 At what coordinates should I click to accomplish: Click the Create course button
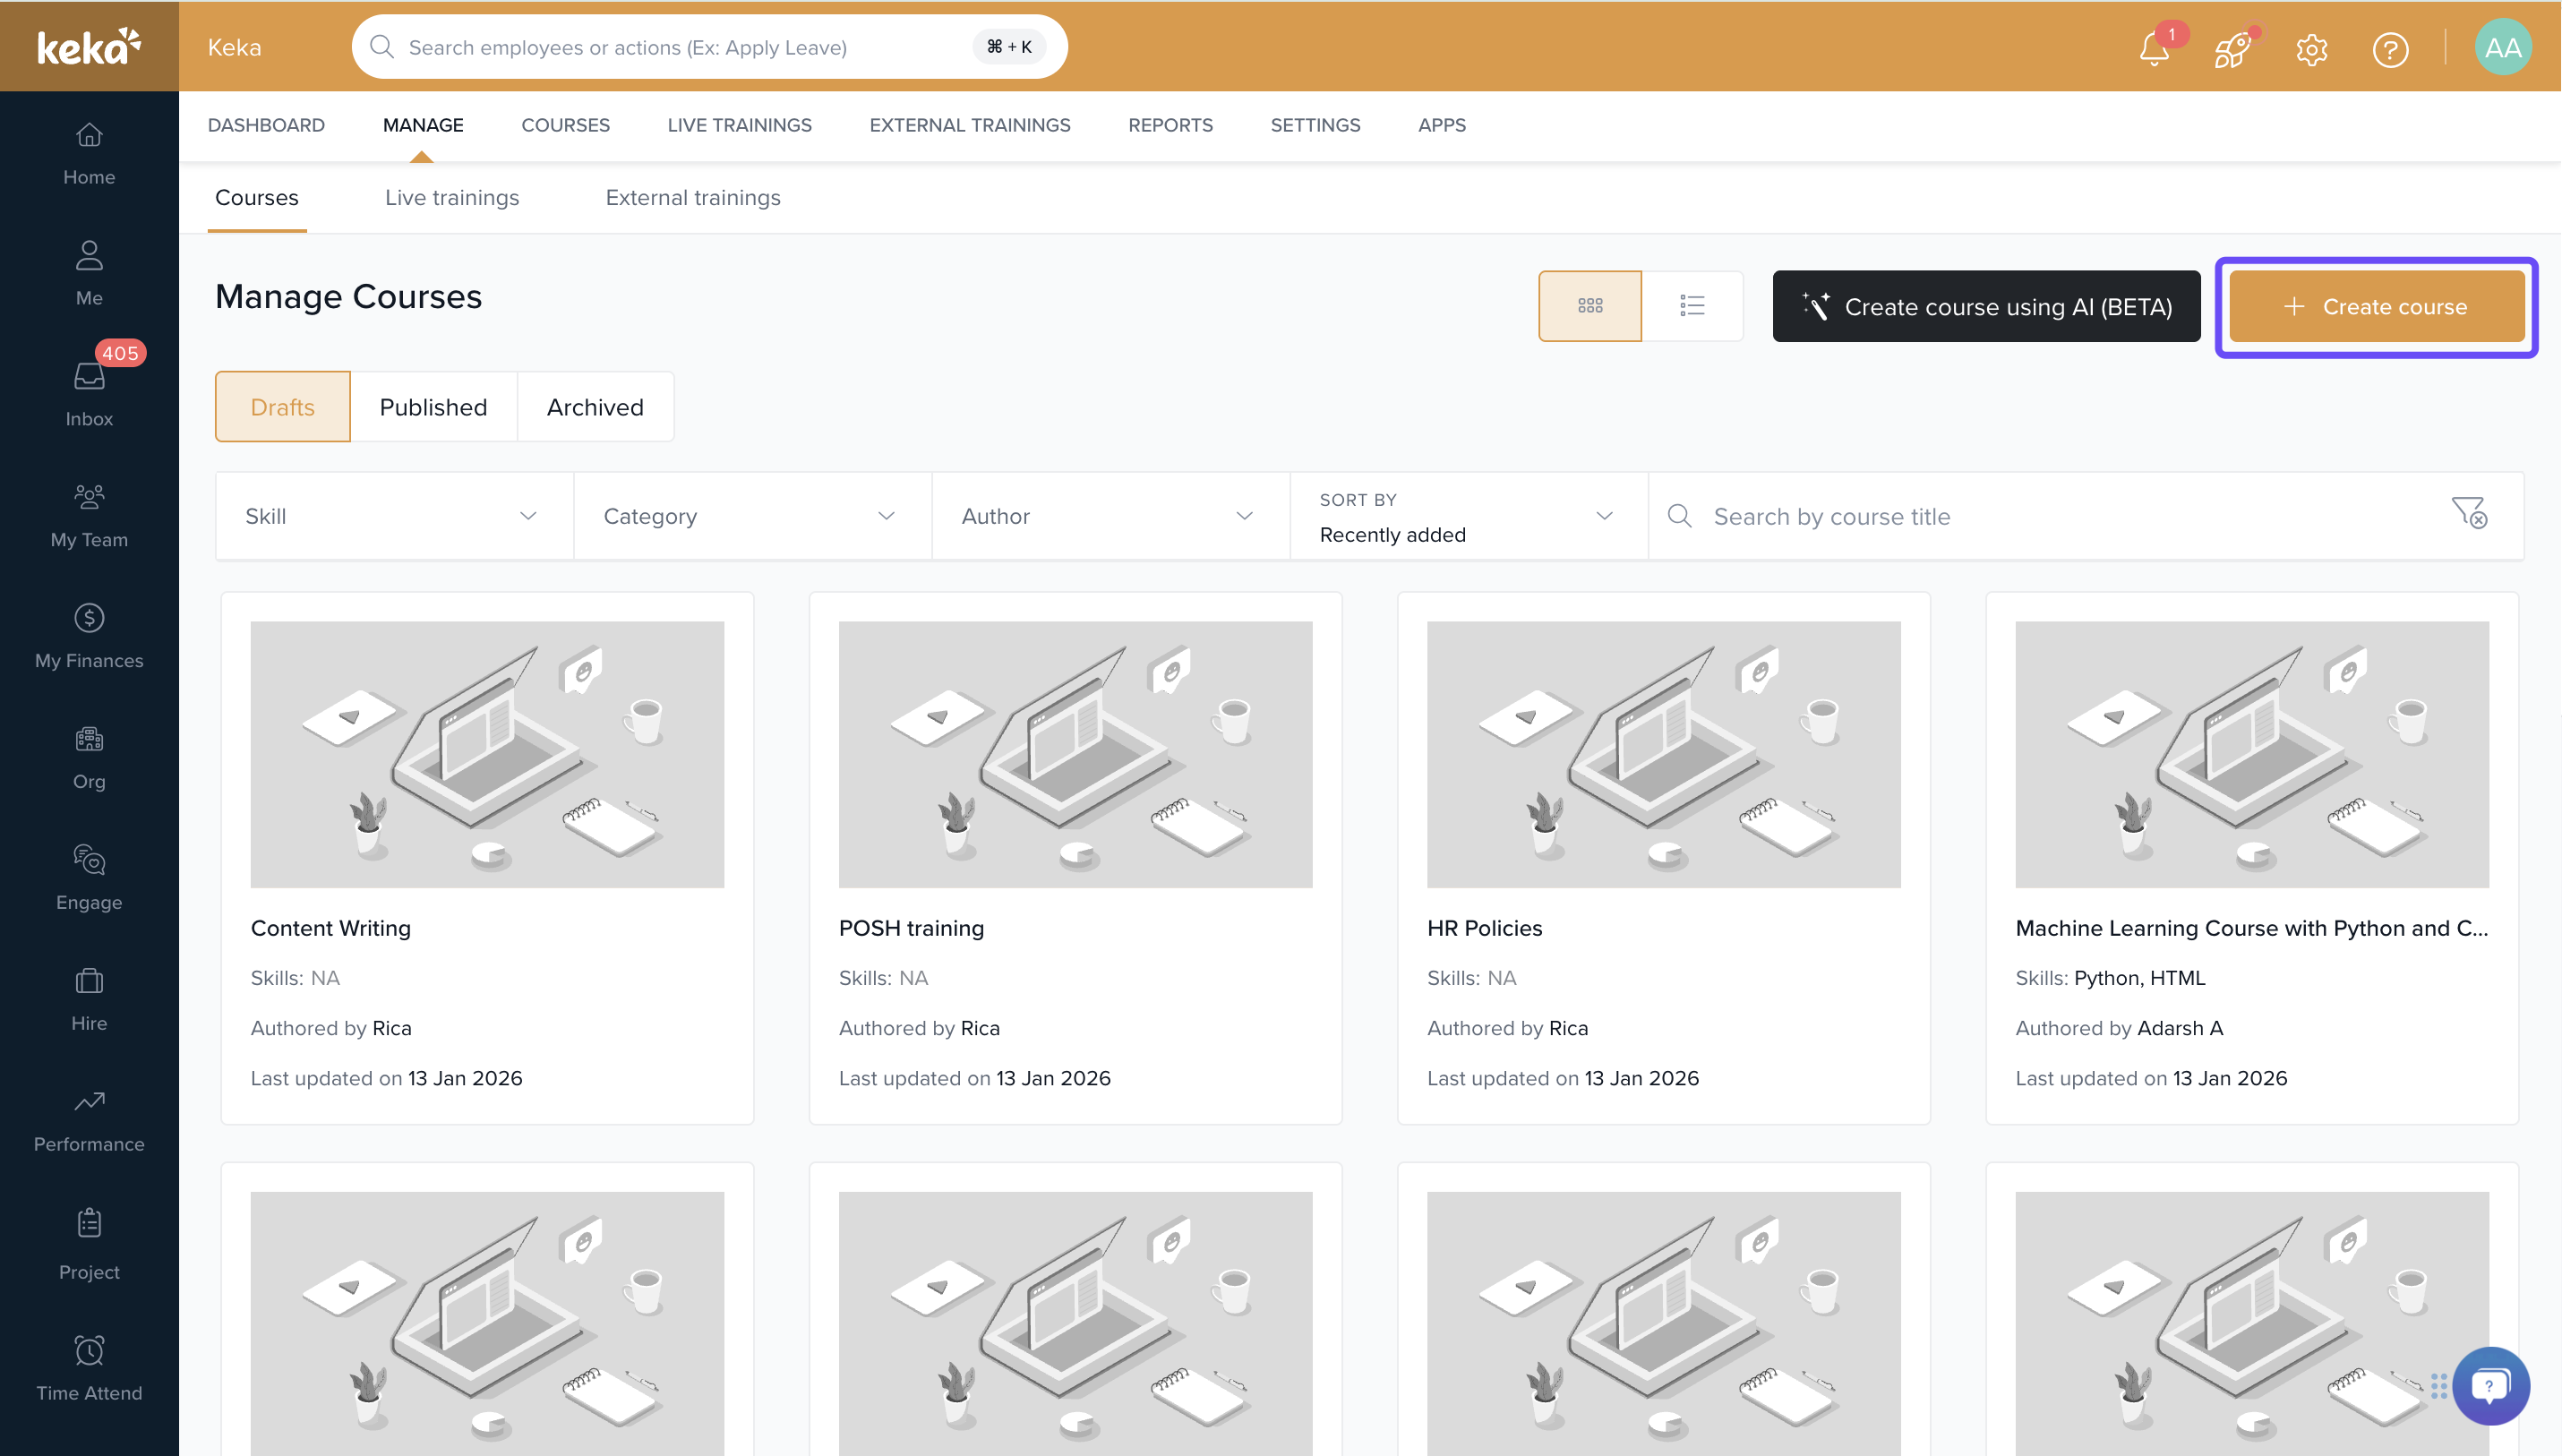(2376, 307)
